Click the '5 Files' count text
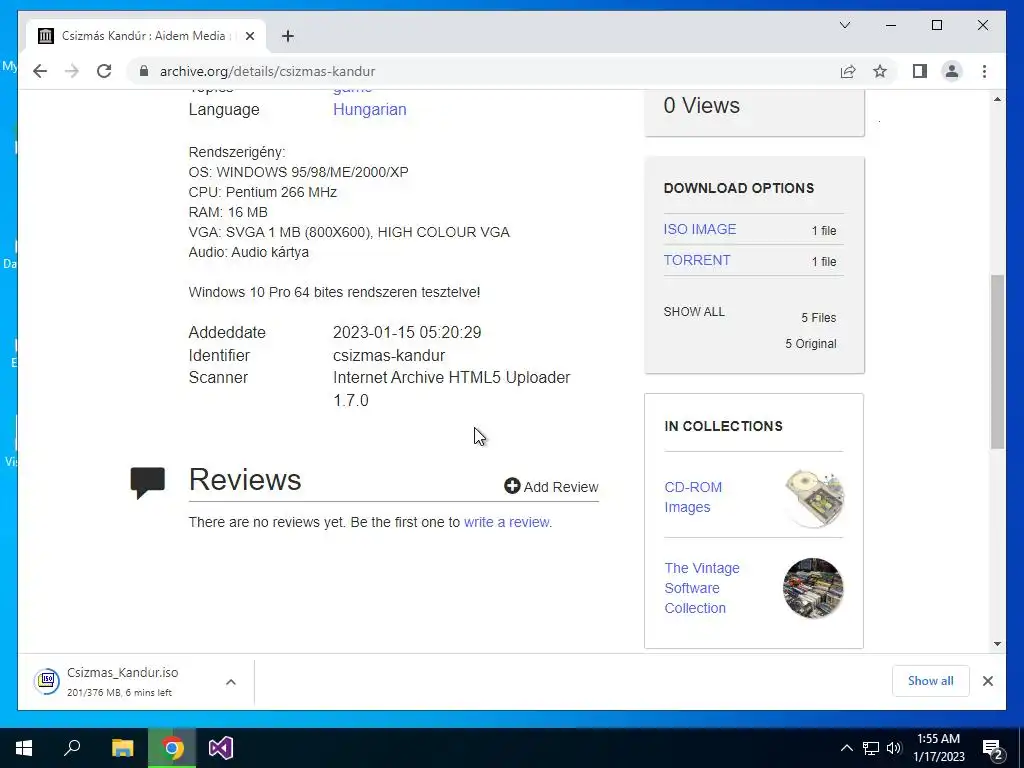This screenshot has height=768, width=1024. pyautogui.click(x=819, y=318)
